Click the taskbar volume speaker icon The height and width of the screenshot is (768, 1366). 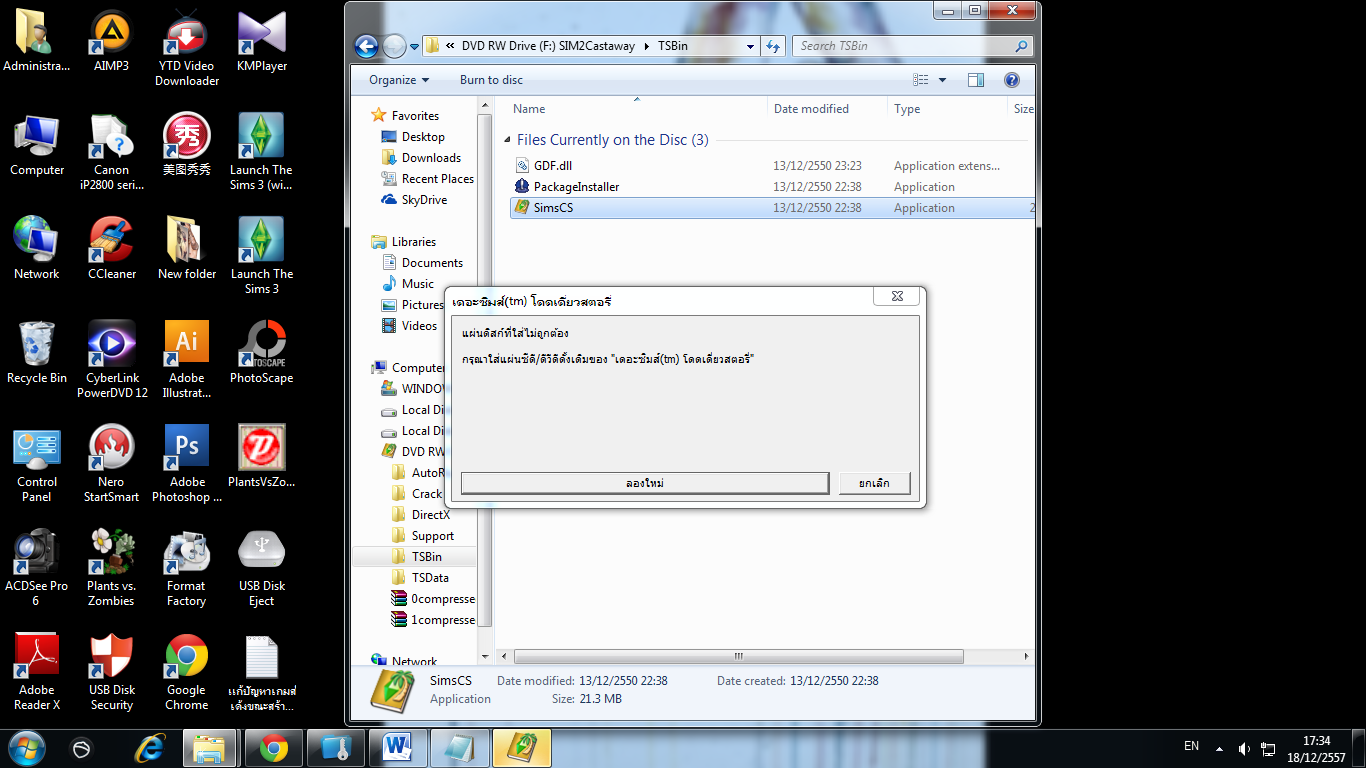tap(1244, 748)
